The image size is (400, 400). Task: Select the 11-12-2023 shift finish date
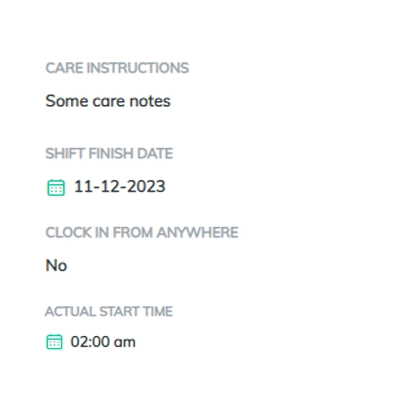click(x=120, y=186)
